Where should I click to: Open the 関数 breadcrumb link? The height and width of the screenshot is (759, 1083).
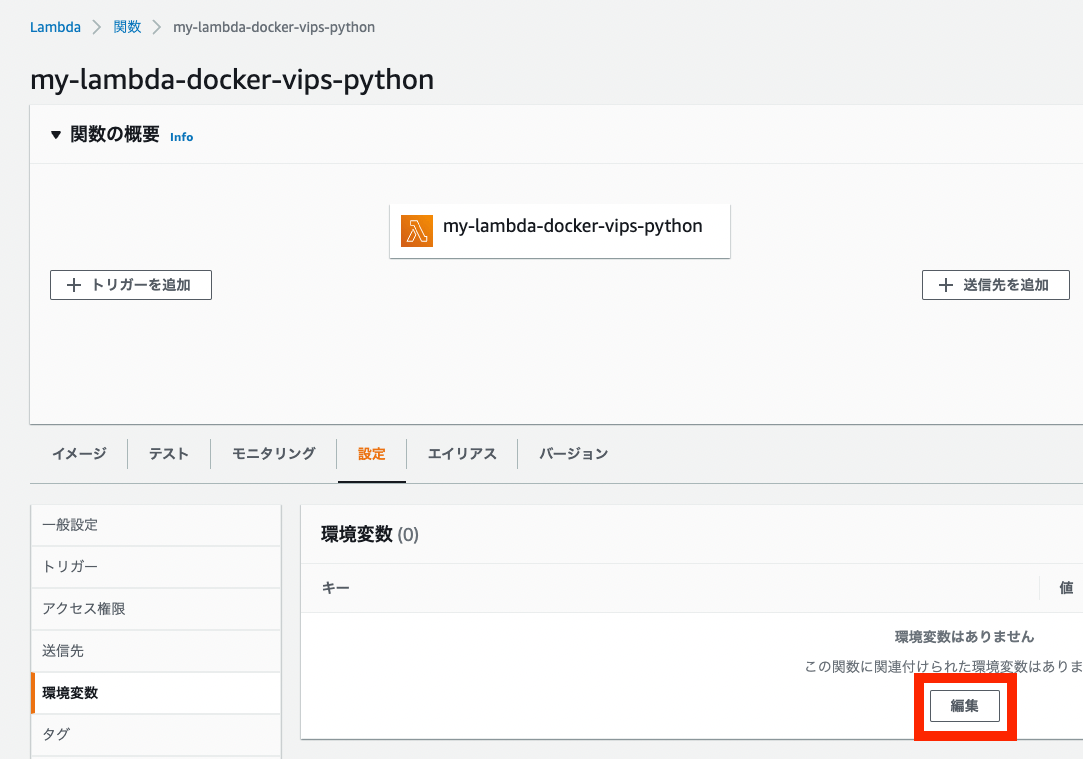point(127,27)
